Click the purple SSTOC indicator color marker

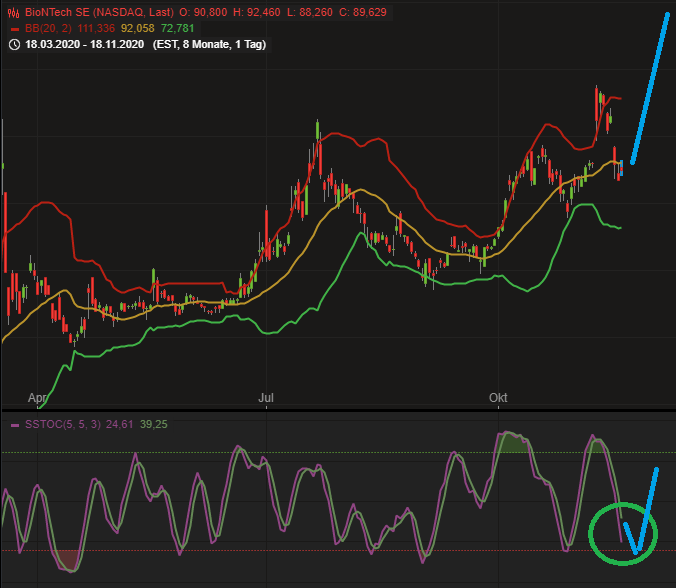pyautogui.click(x=15, y=425)
